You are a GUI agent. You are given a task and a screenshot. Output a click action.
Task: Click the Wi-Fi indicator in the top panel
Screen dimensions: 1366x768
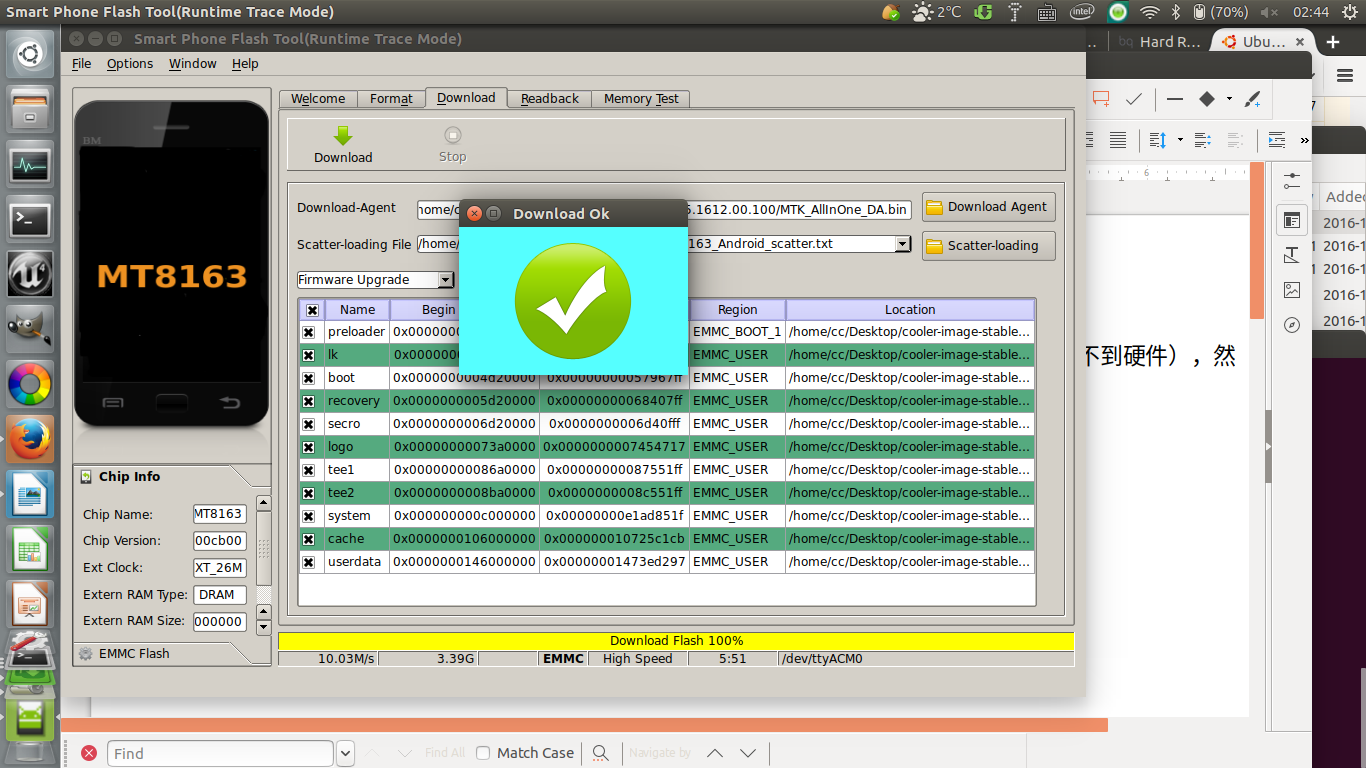pos(1150,12)
